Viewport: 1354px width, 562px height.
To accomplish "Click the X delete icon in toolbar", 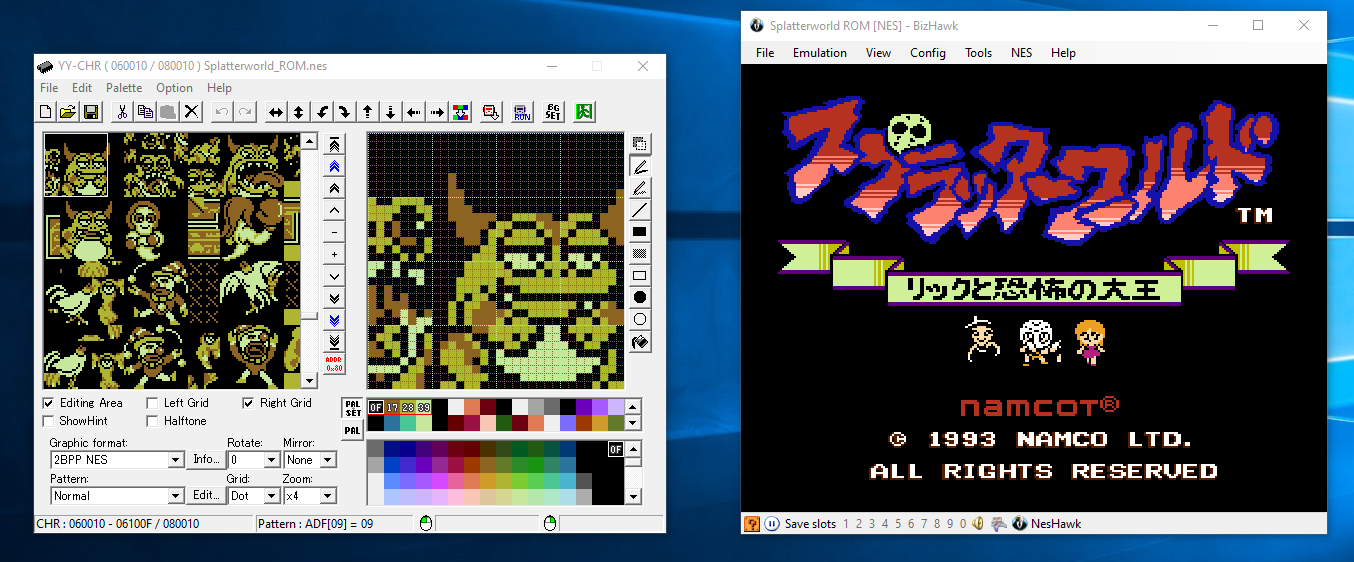I will pos(191,112).
